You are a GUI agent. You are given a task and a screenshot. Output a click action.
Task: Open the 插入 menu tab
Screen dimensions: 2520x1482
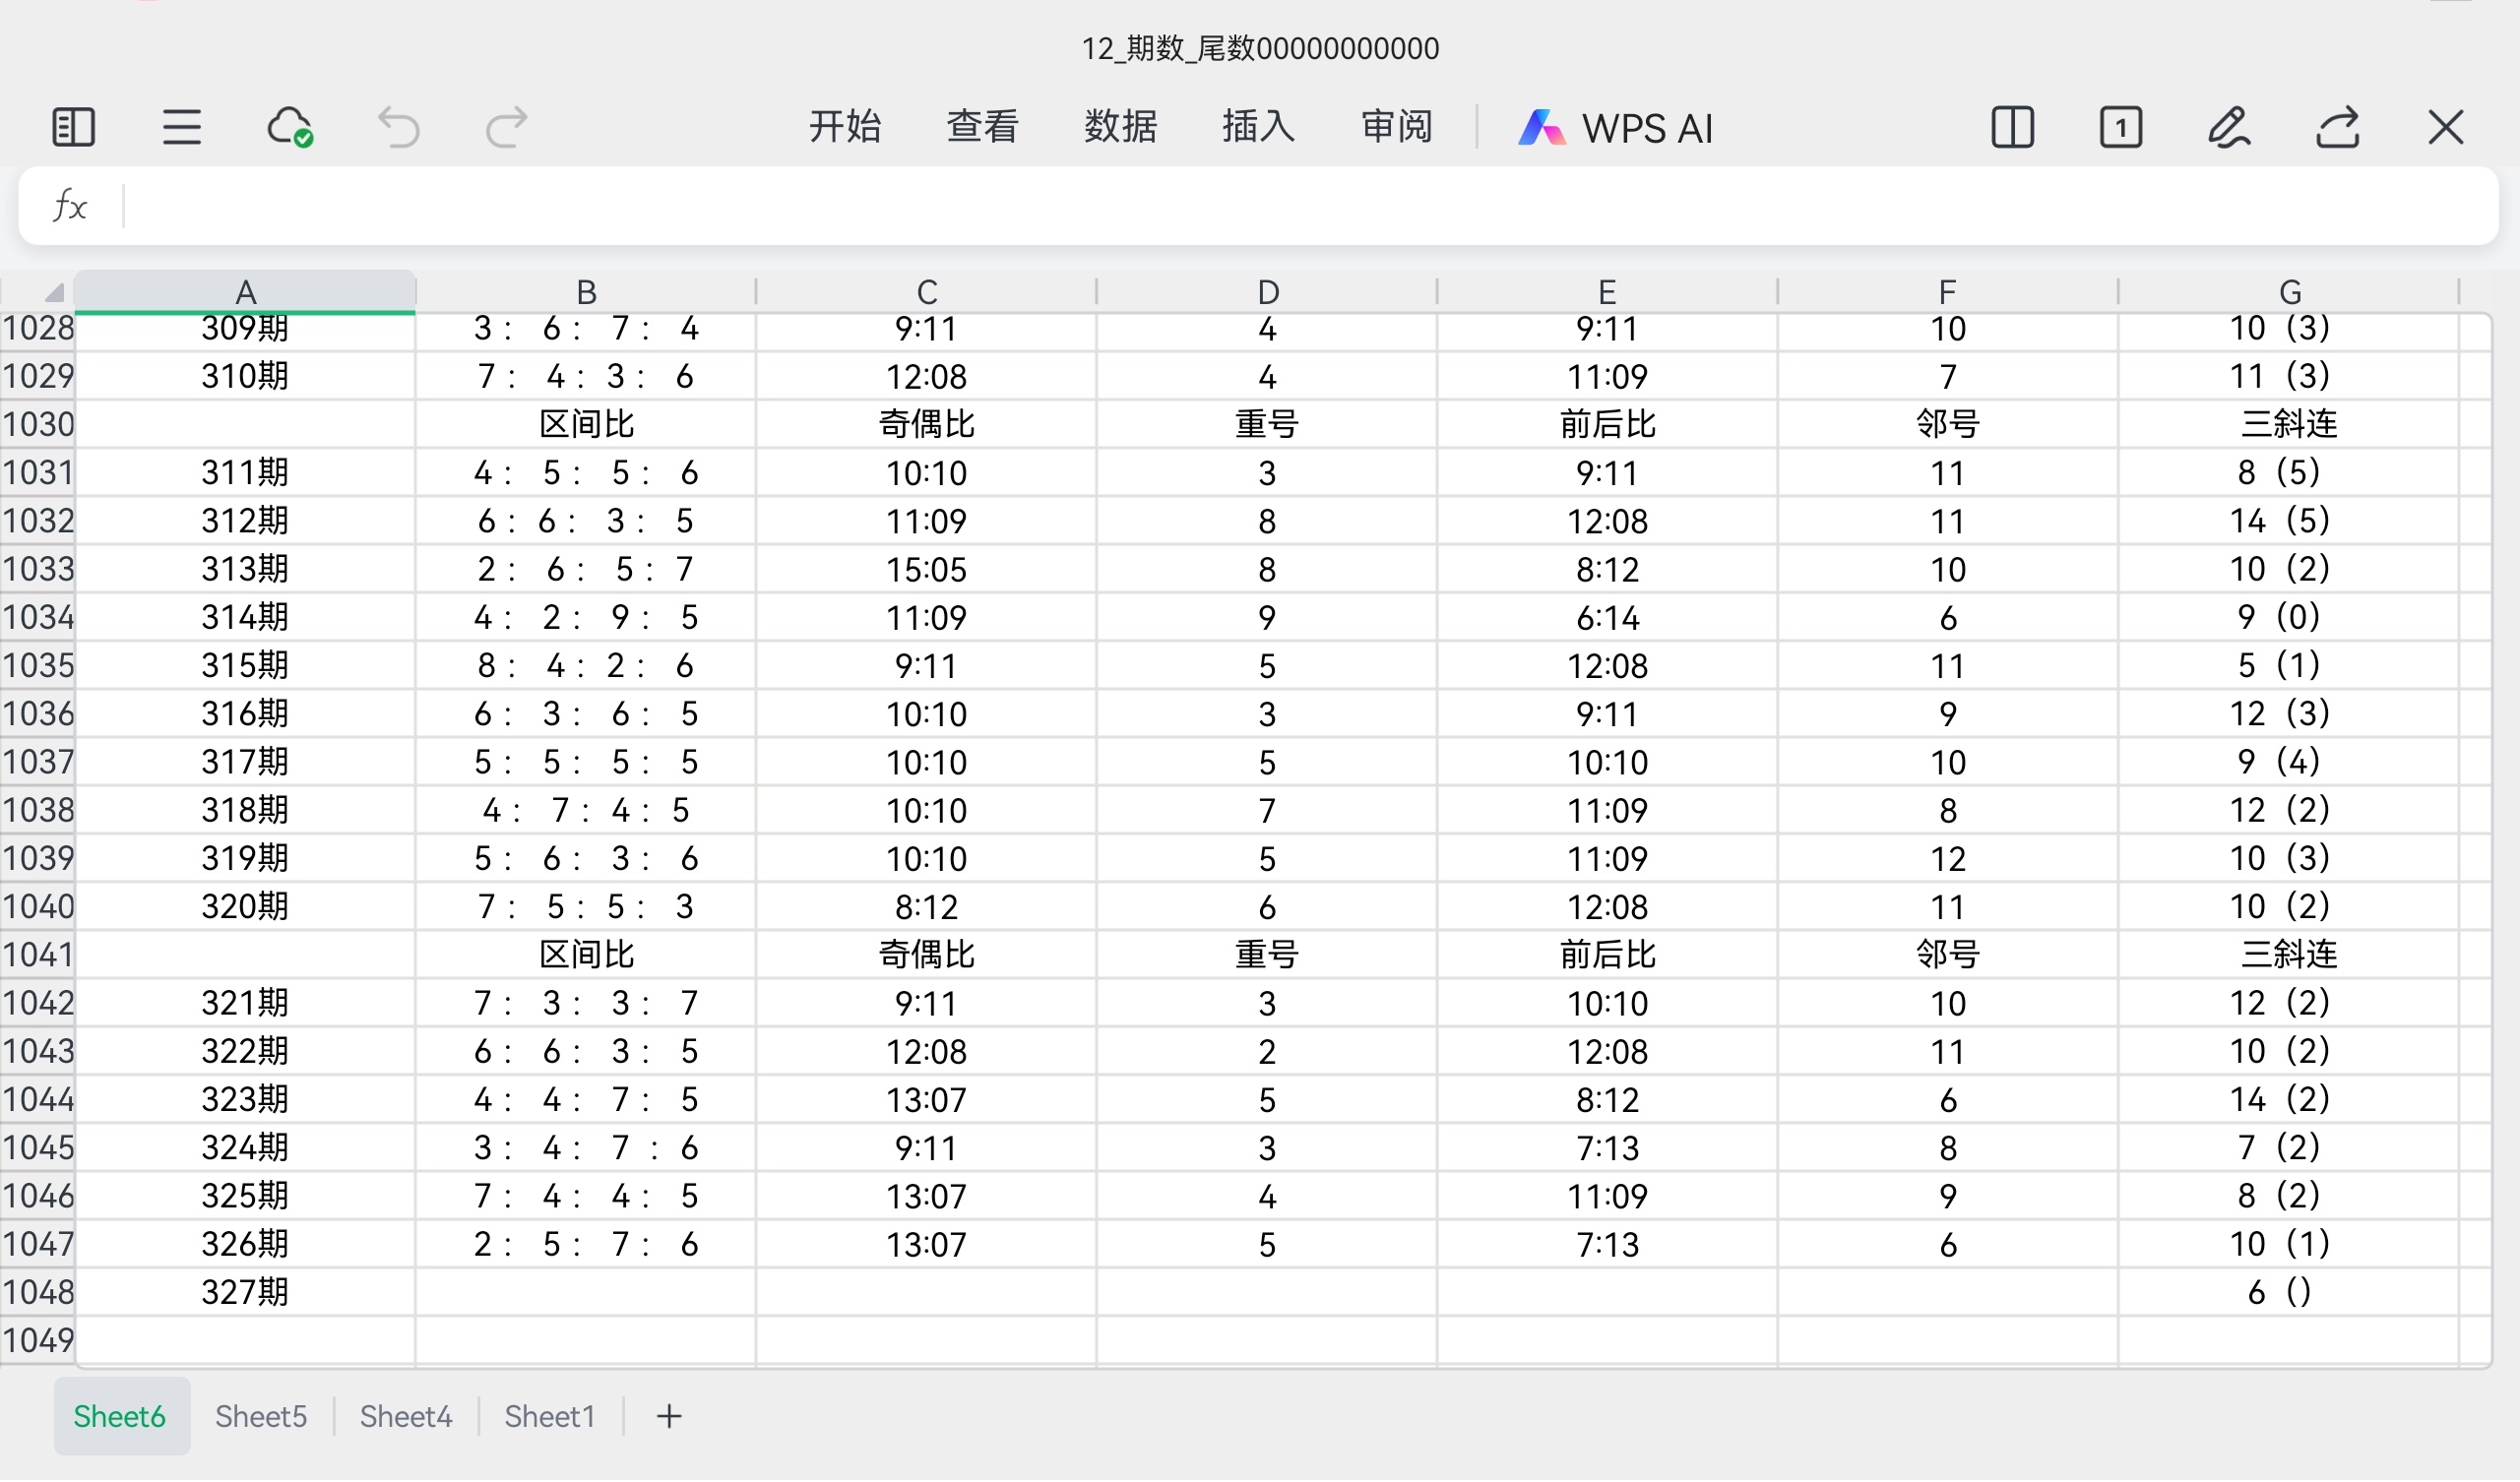coord(1258,127)
